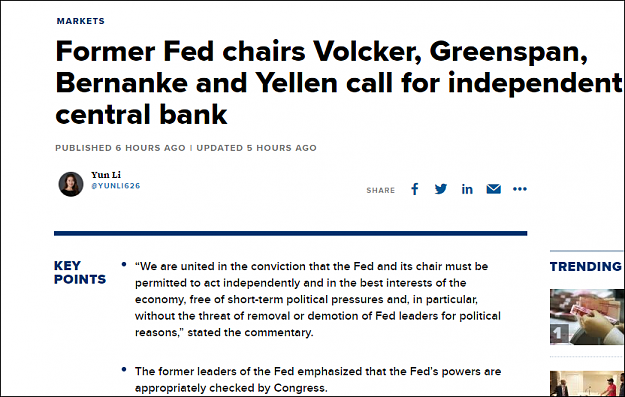The width and height of the screenshot is (625, 397).
Task: Click the Trending section heading
Action: [586, 266]
